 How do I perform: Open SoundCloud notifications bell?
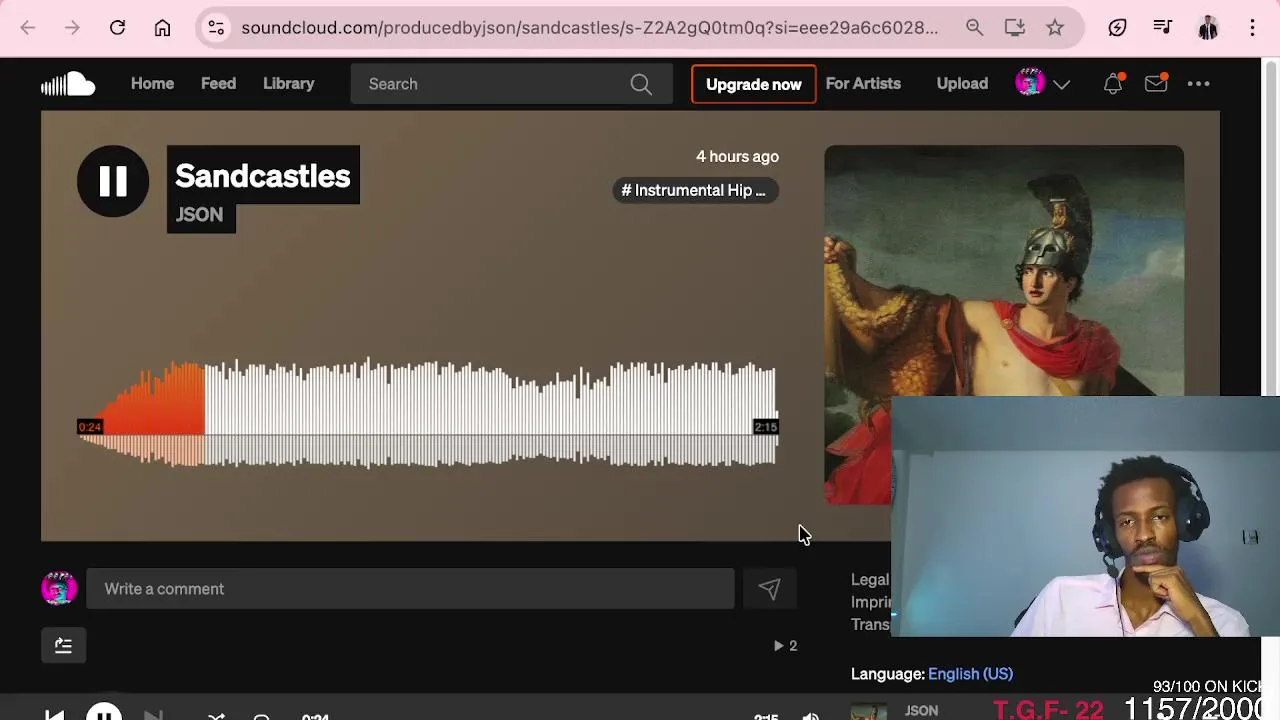pyautogui.click(x=1113, y=84)
